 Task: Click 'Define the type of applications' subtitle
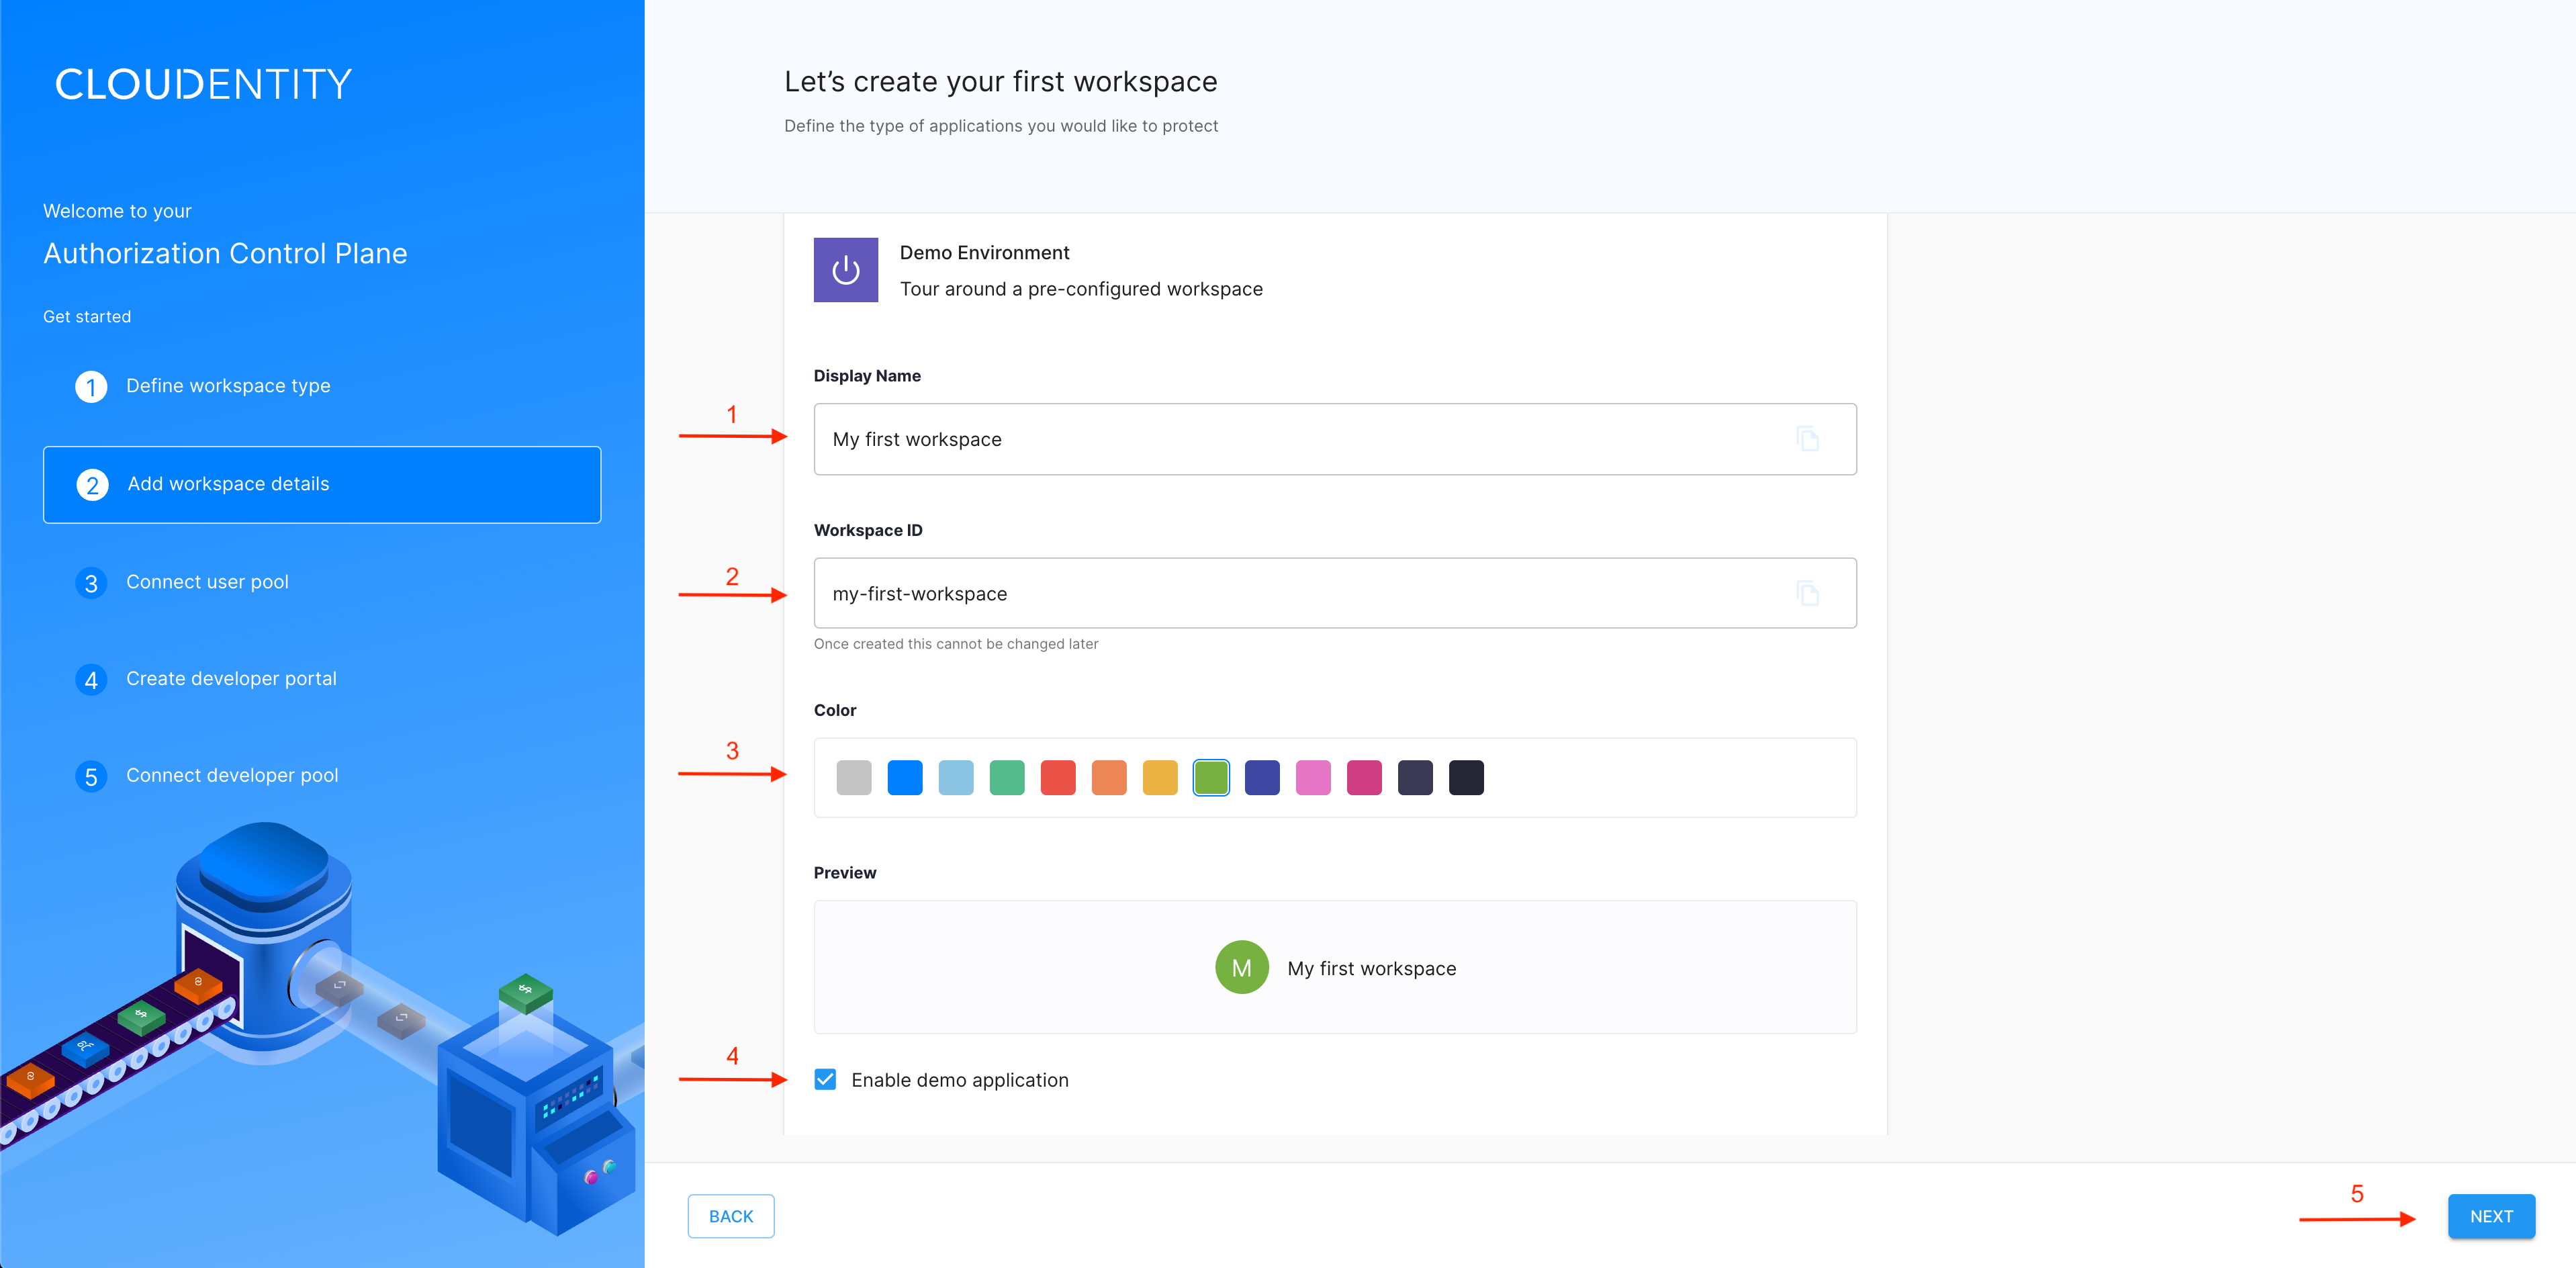pos(1001,126)
